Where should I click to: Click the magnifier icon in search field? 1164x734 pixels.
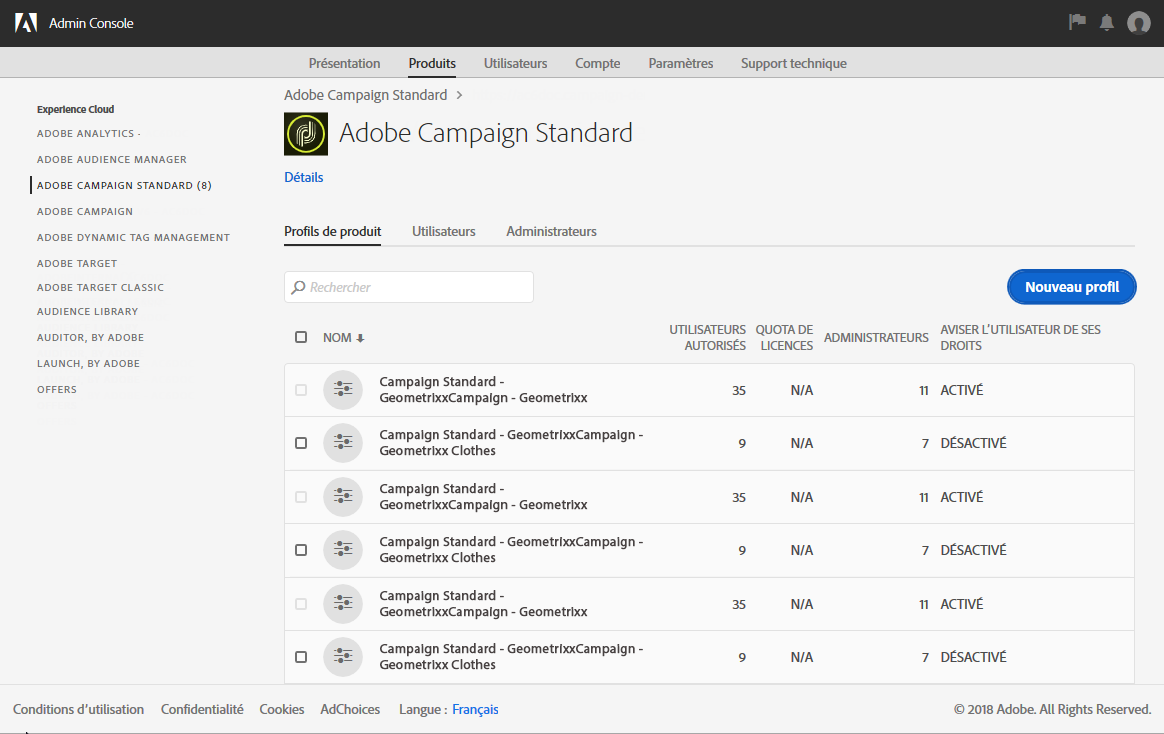click(298, 287)
